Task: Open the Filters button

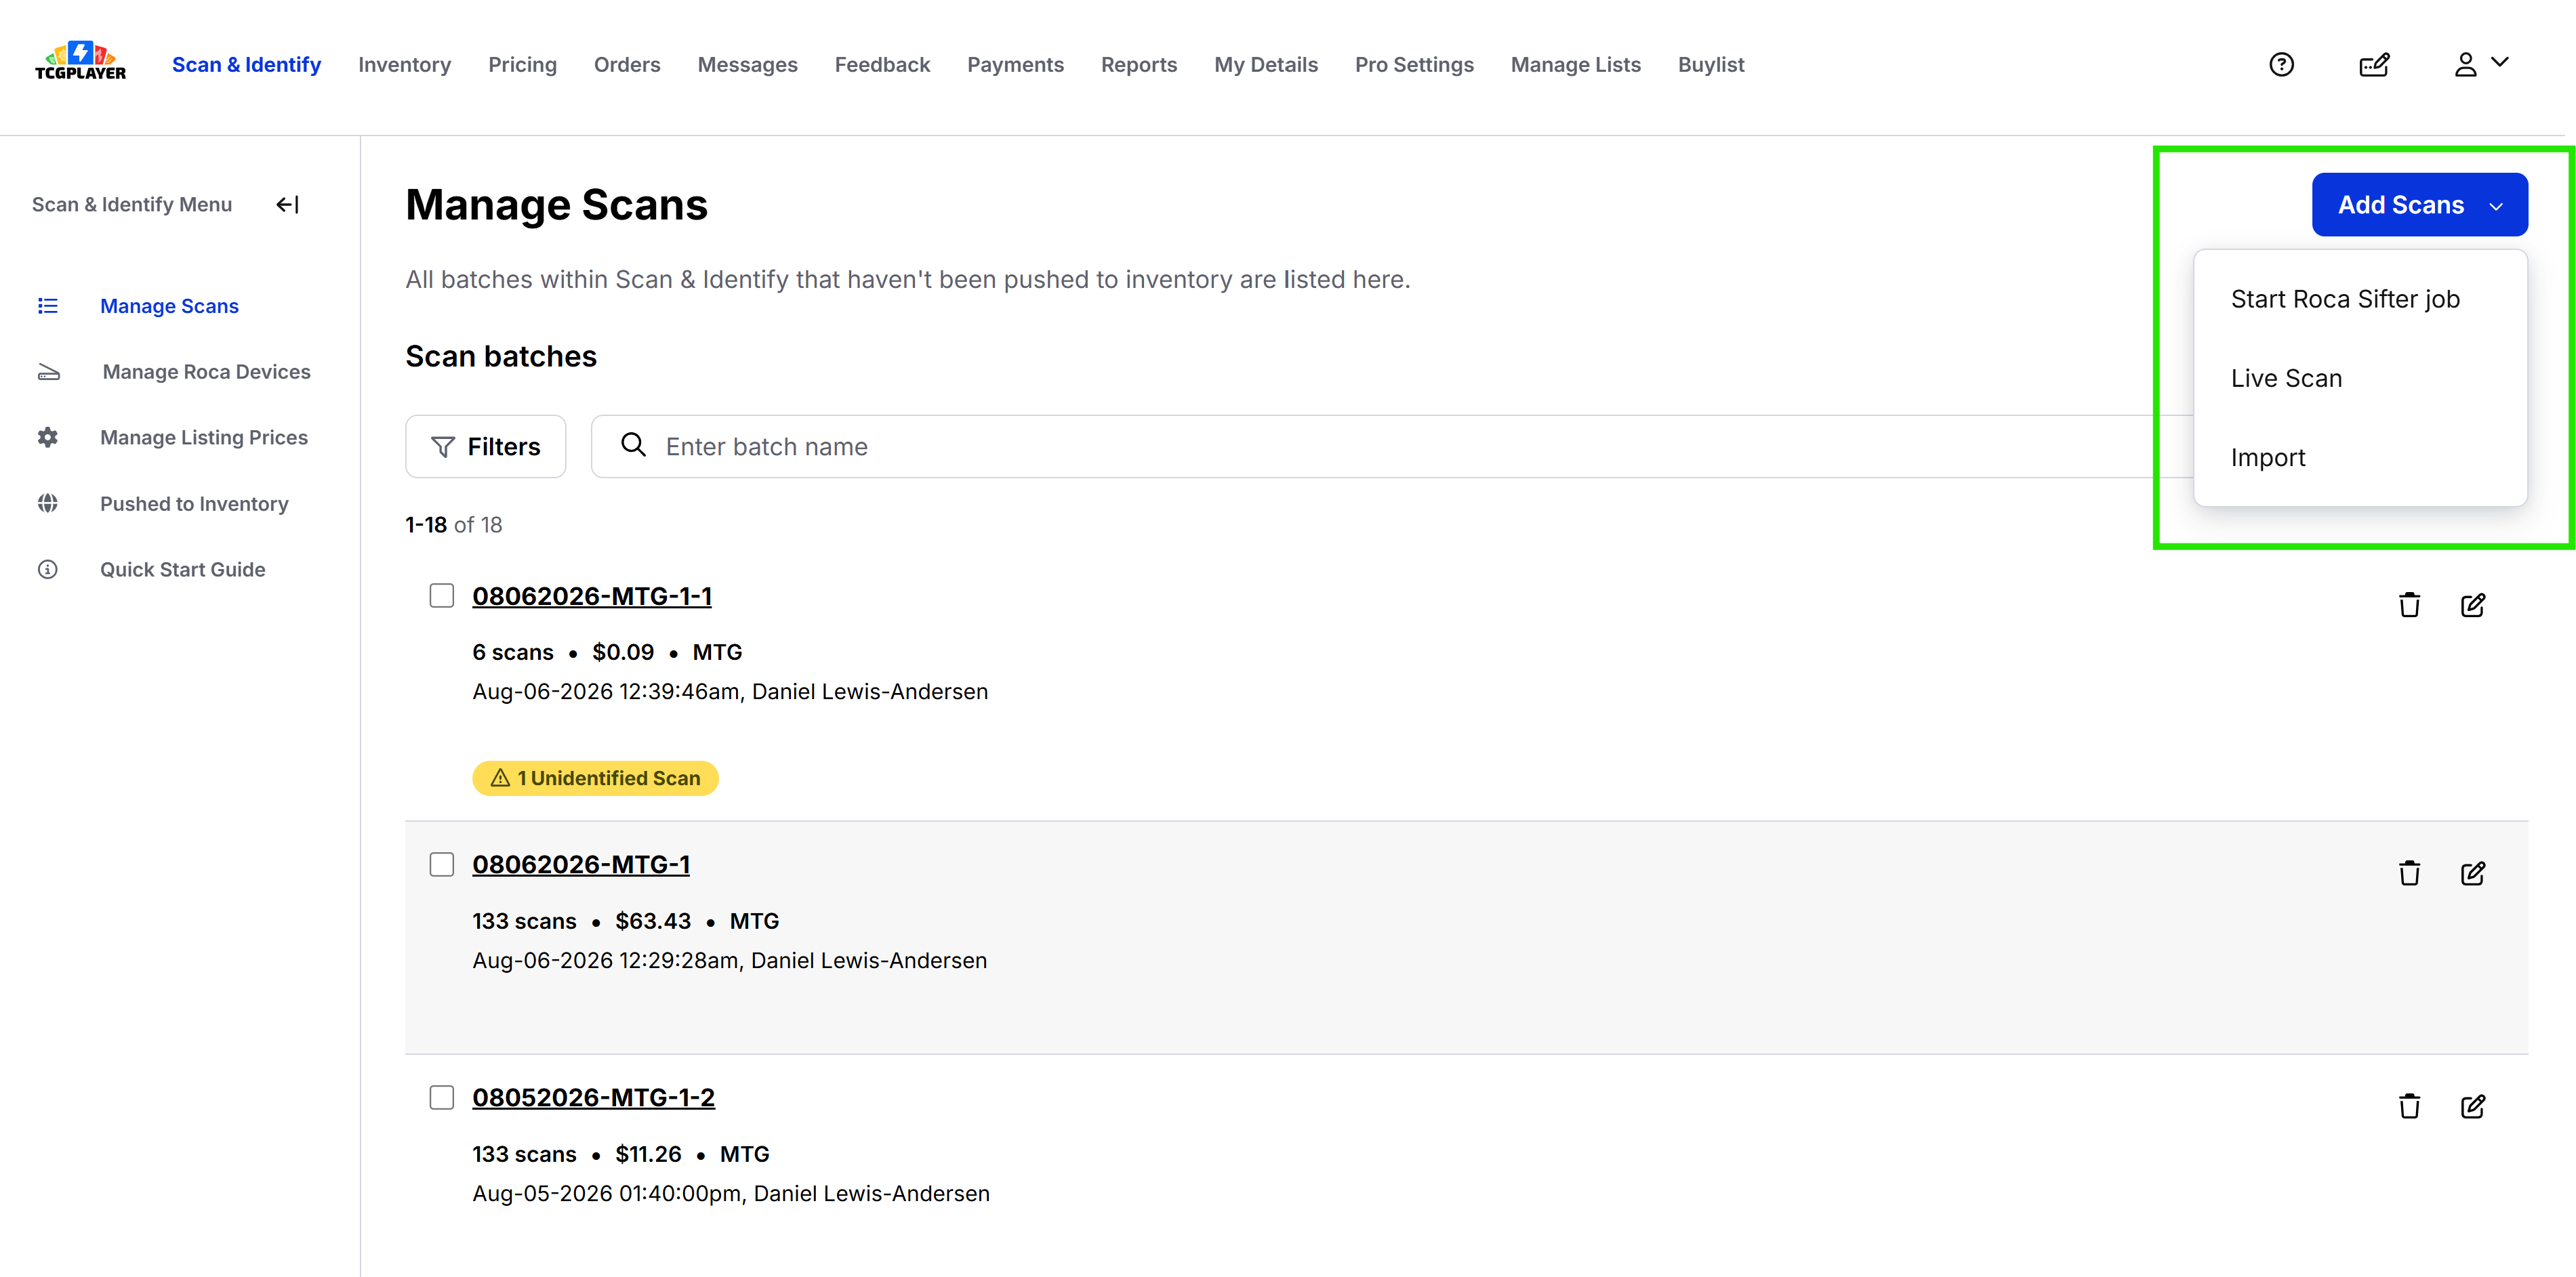Action: 485,446
